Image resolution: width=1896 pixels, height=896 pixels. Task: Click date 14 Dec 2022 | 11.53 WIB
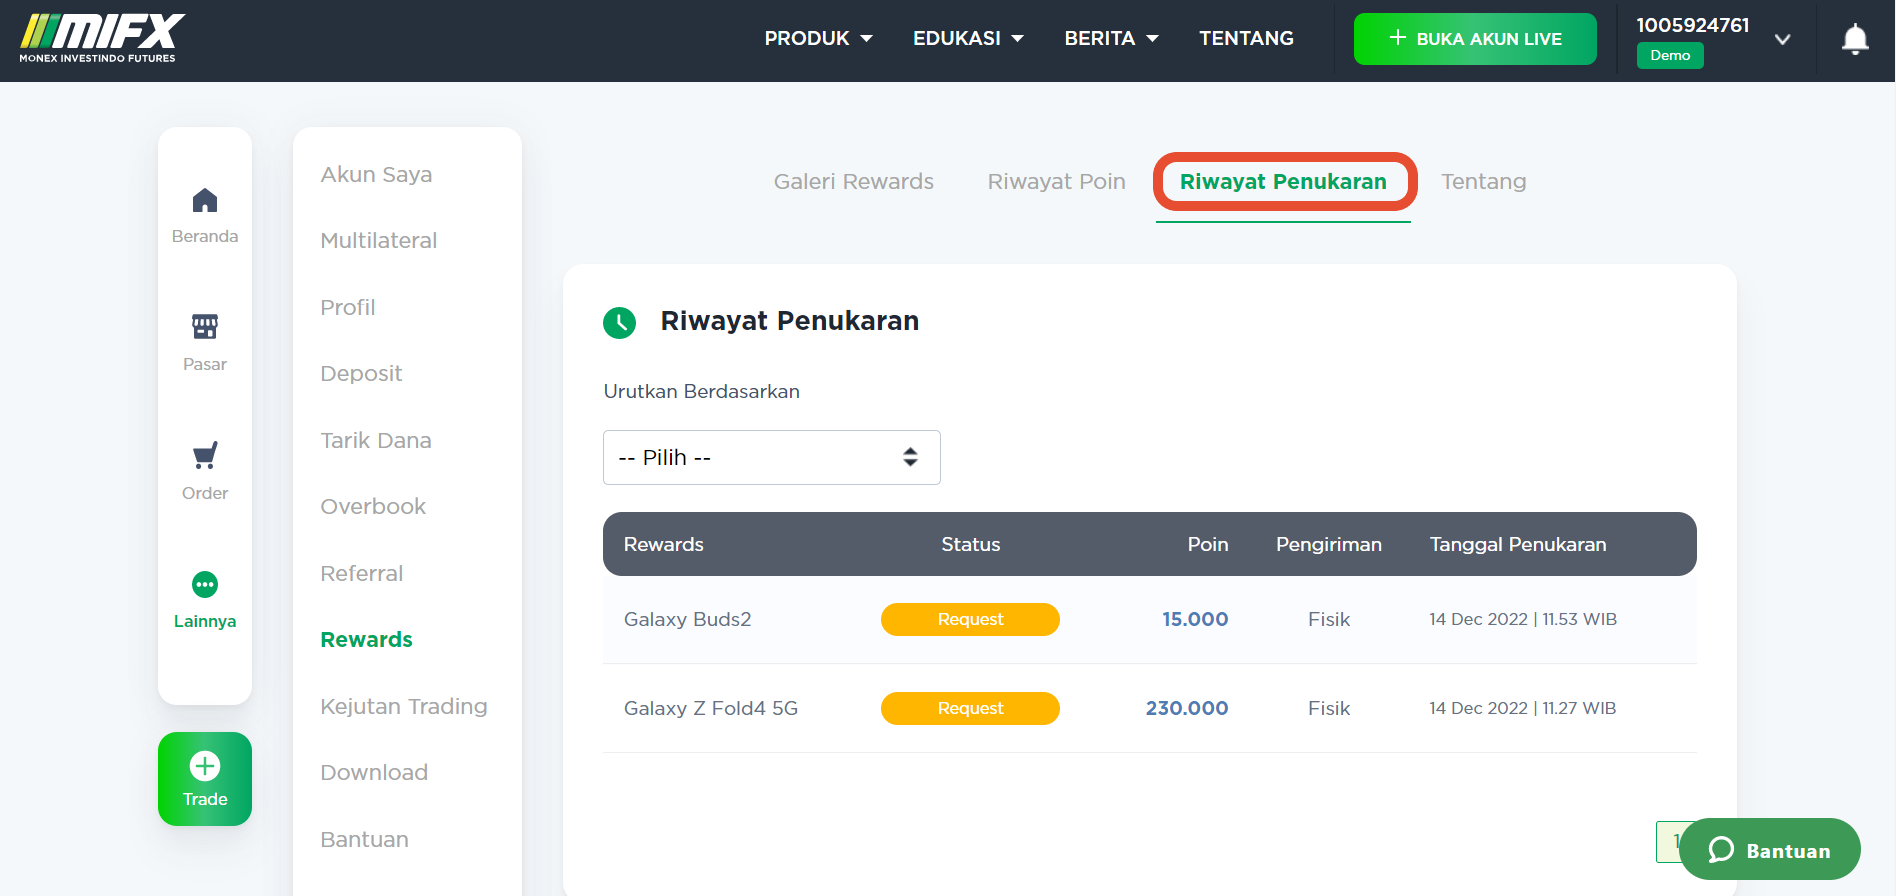click(x=1523, y=619)
